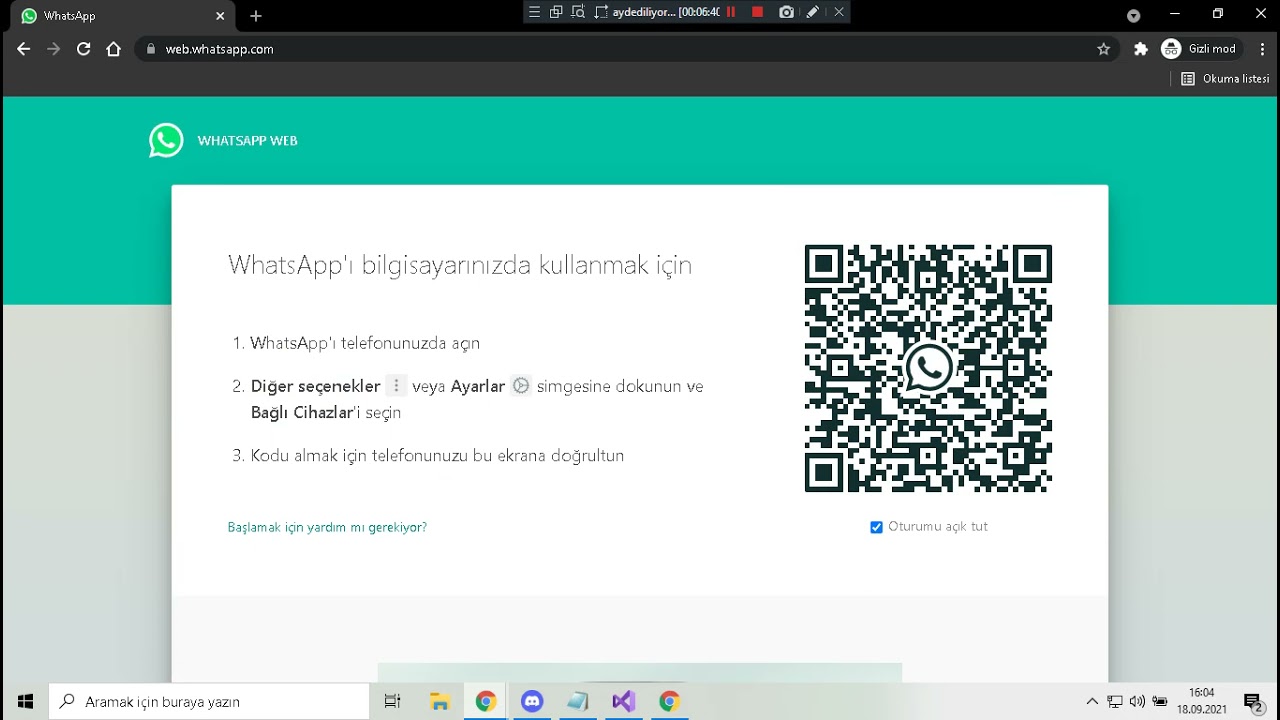Reload the web.whatsapp.com page

point(84,49)
